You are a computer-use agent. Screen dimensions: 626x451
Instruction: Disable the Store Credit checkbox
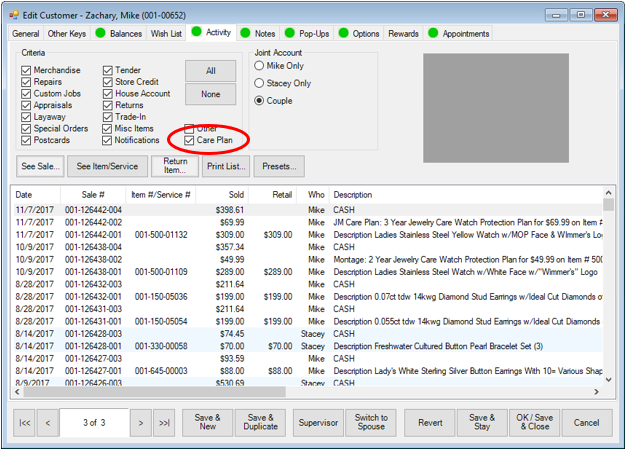point(108,83)
